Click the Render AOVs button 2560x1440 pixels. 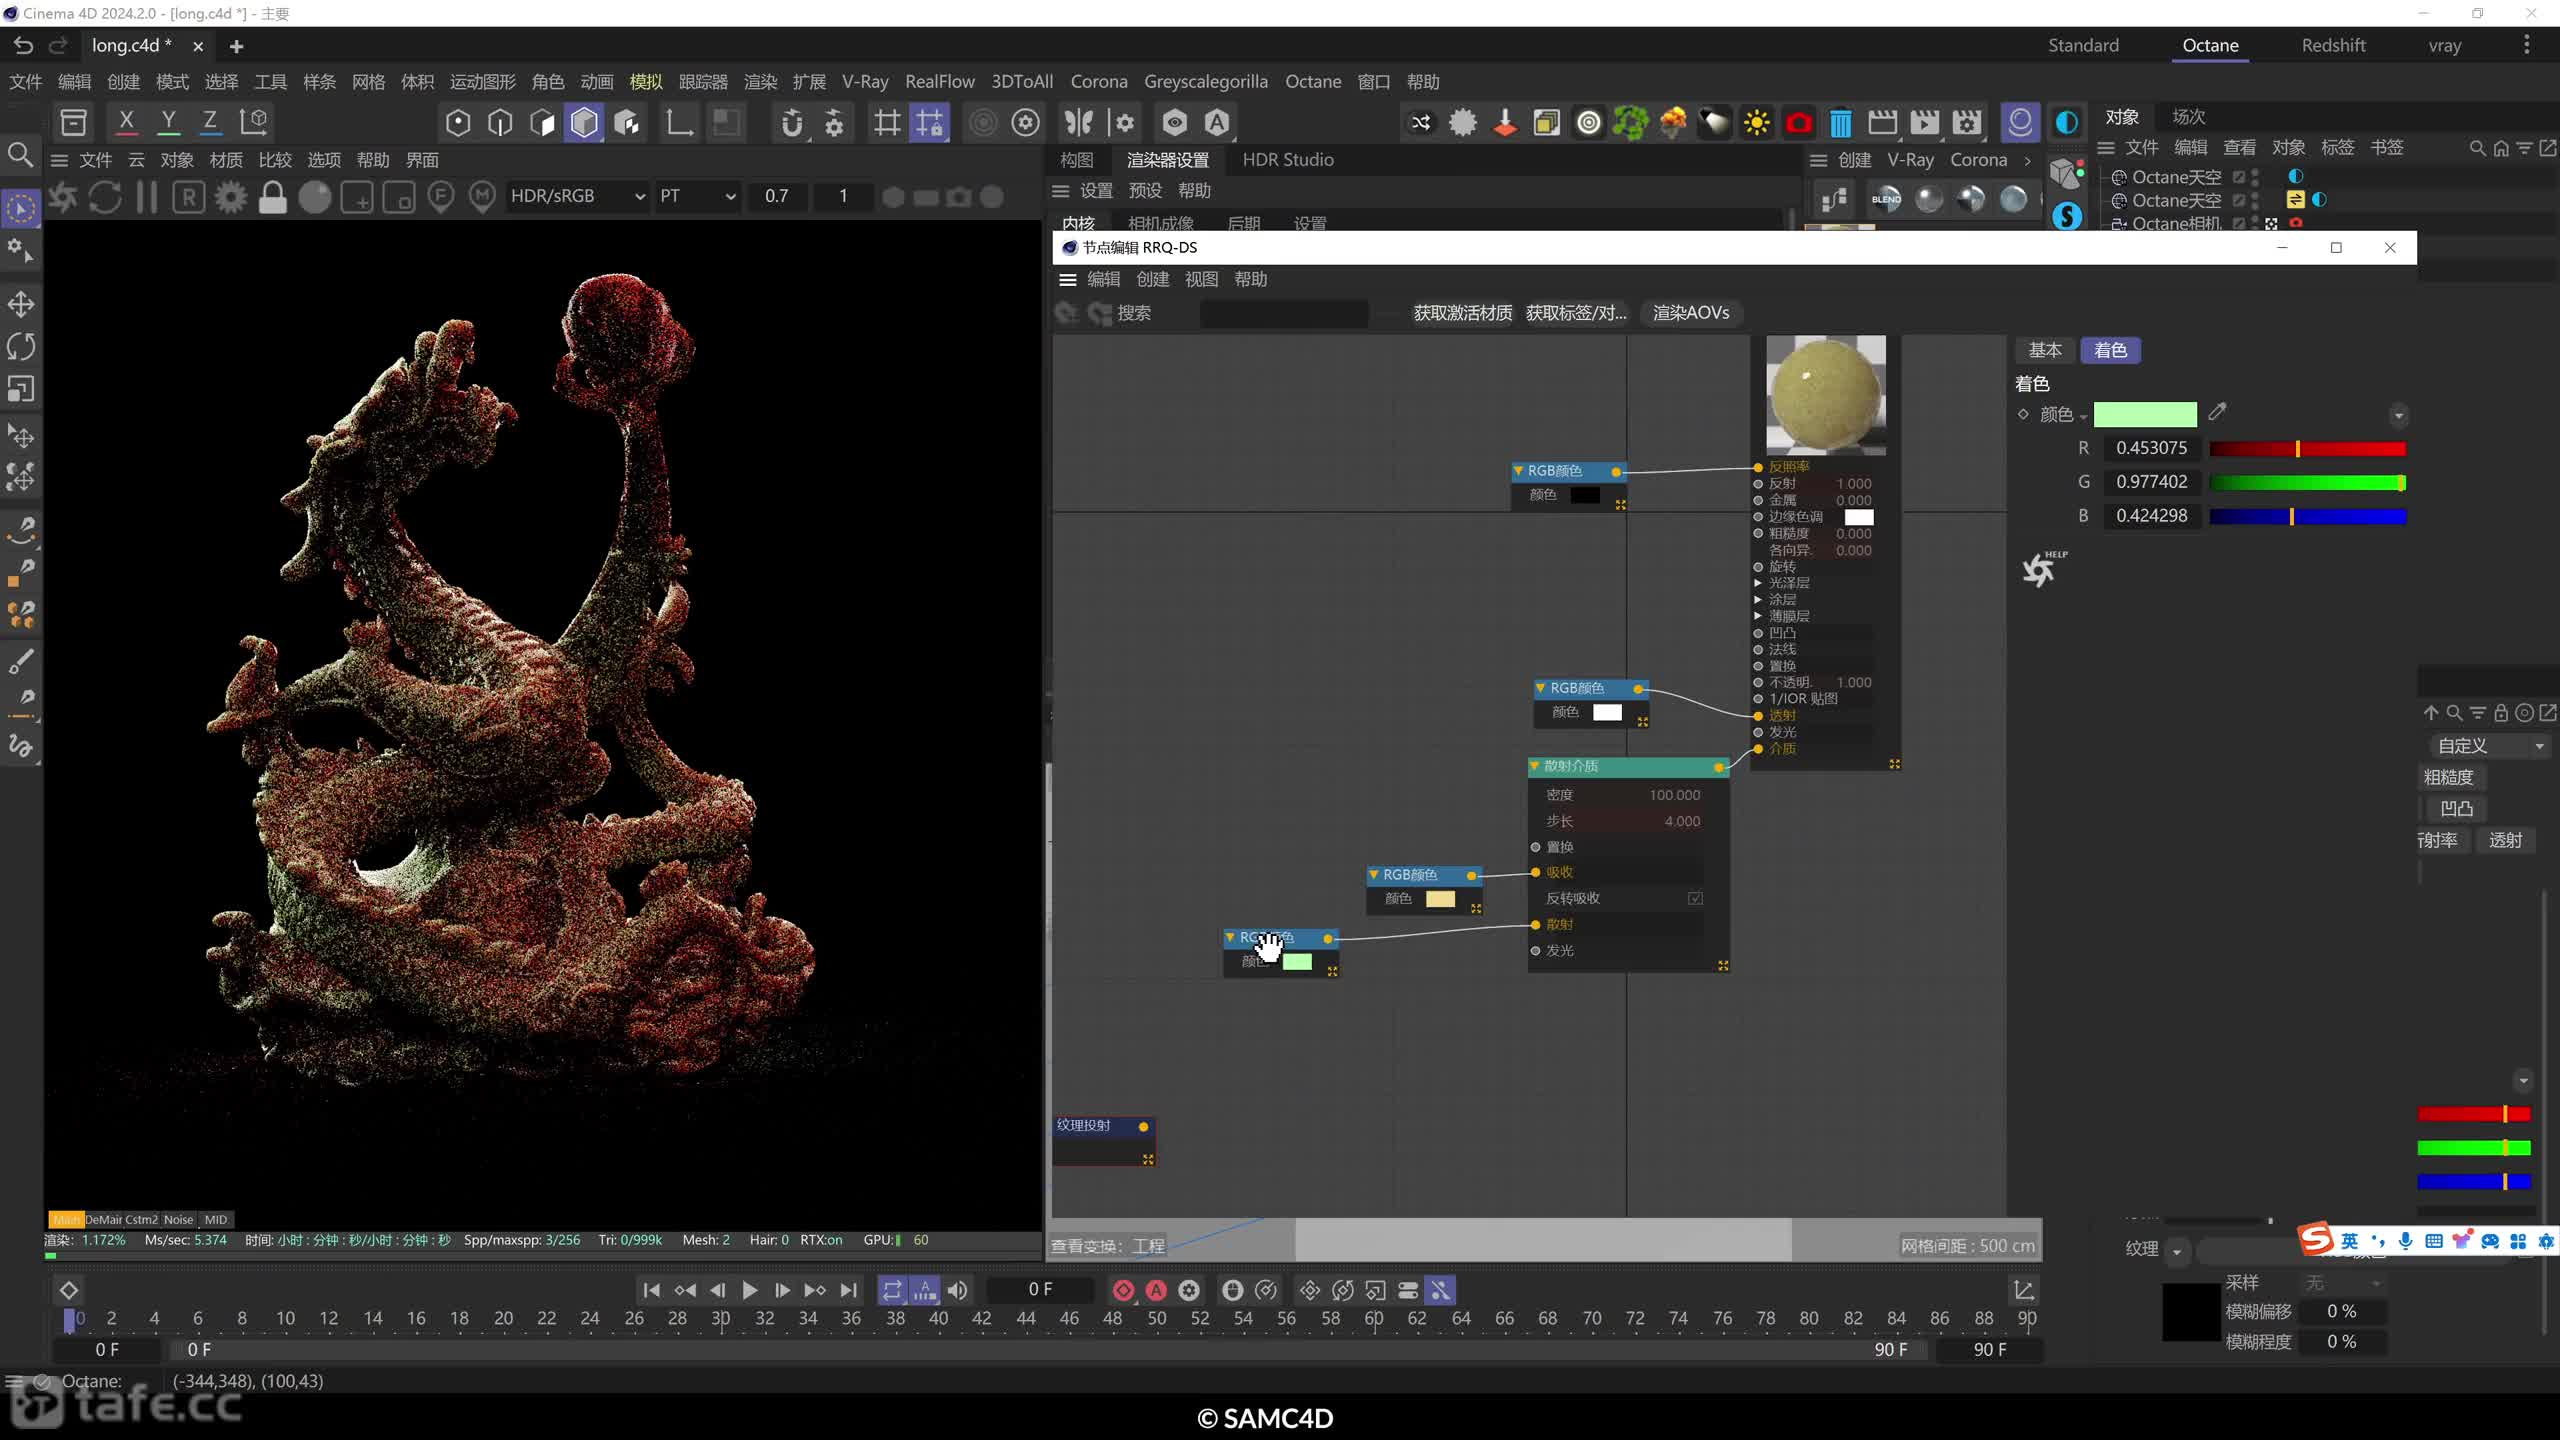[1690, 313]
